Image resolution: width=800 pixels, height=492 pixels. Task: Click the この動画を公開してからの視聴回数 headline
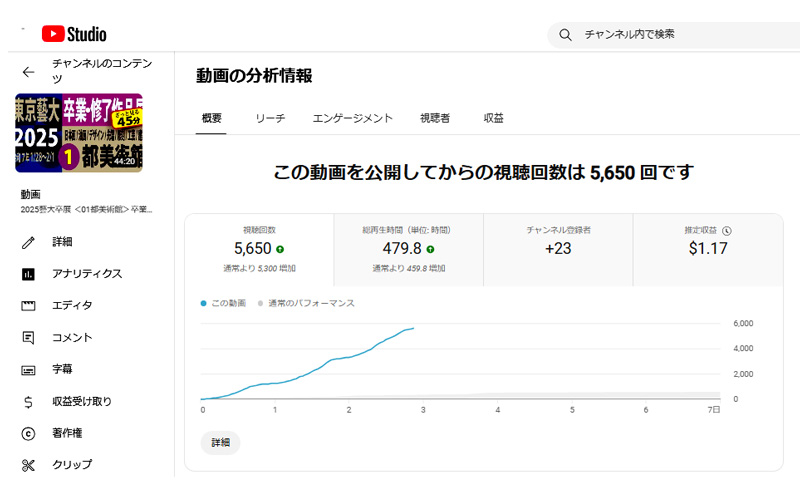[483, 173]
